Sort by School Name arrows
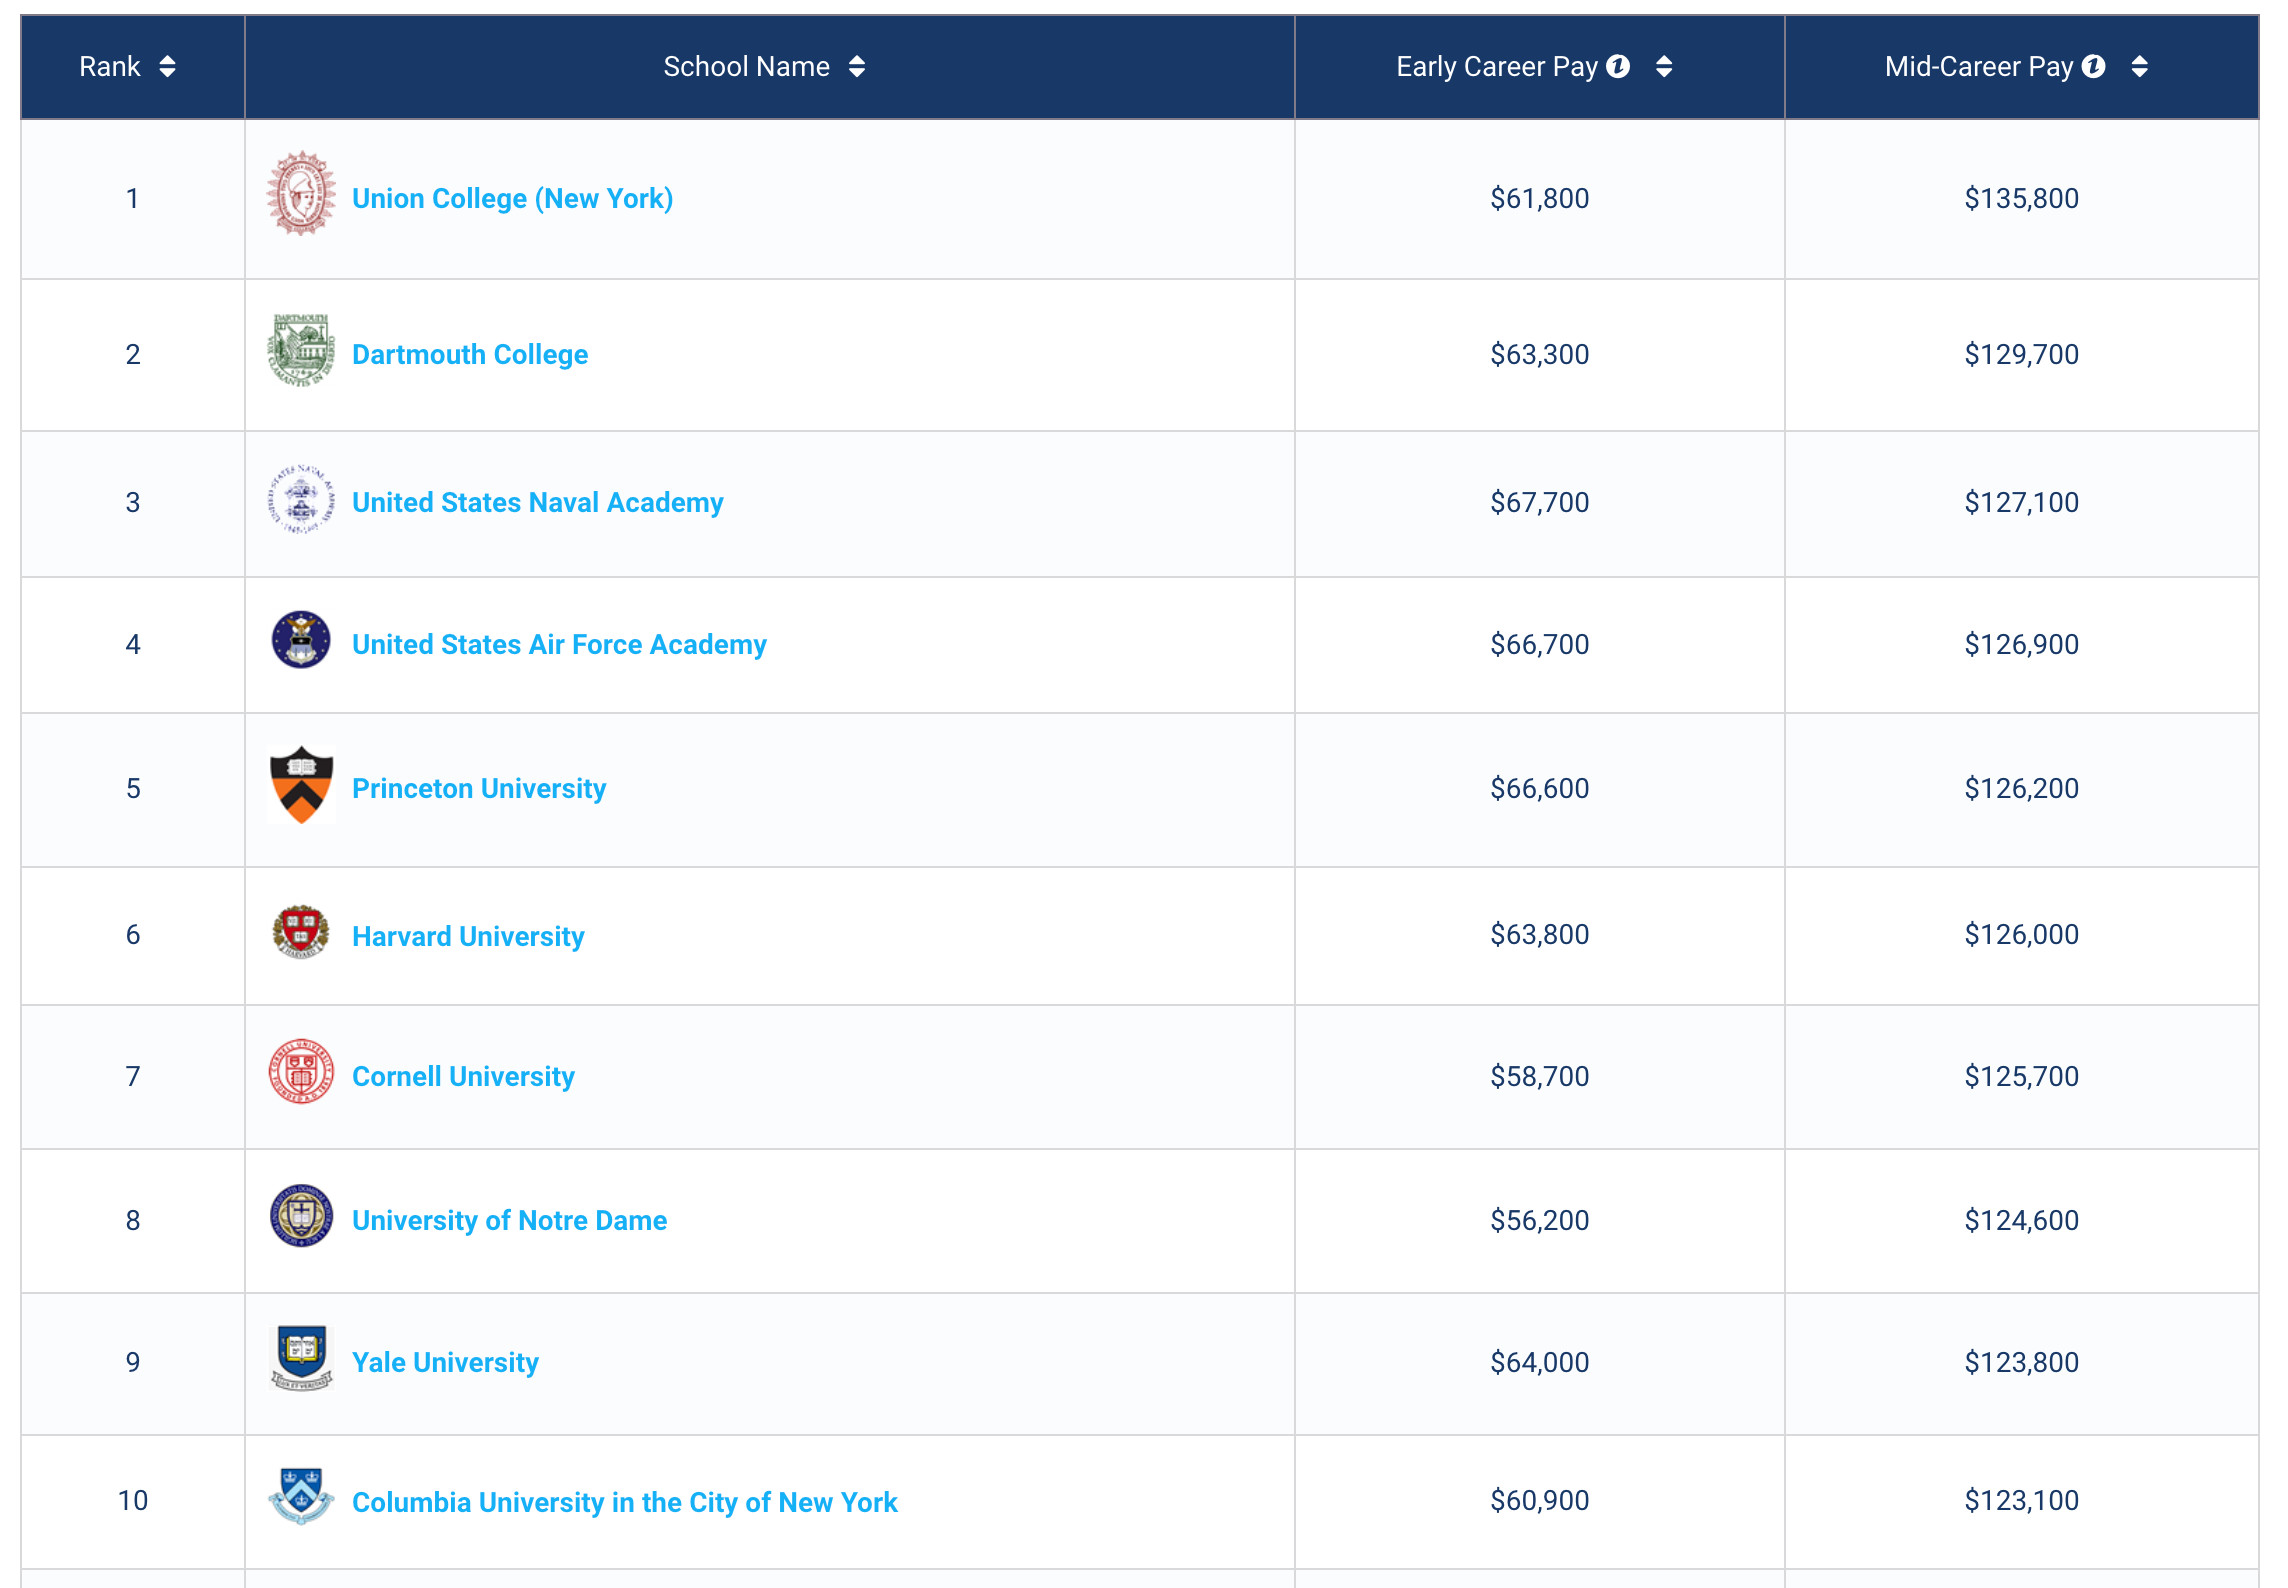This screenshot has width=2288, height=1588. 856,66
